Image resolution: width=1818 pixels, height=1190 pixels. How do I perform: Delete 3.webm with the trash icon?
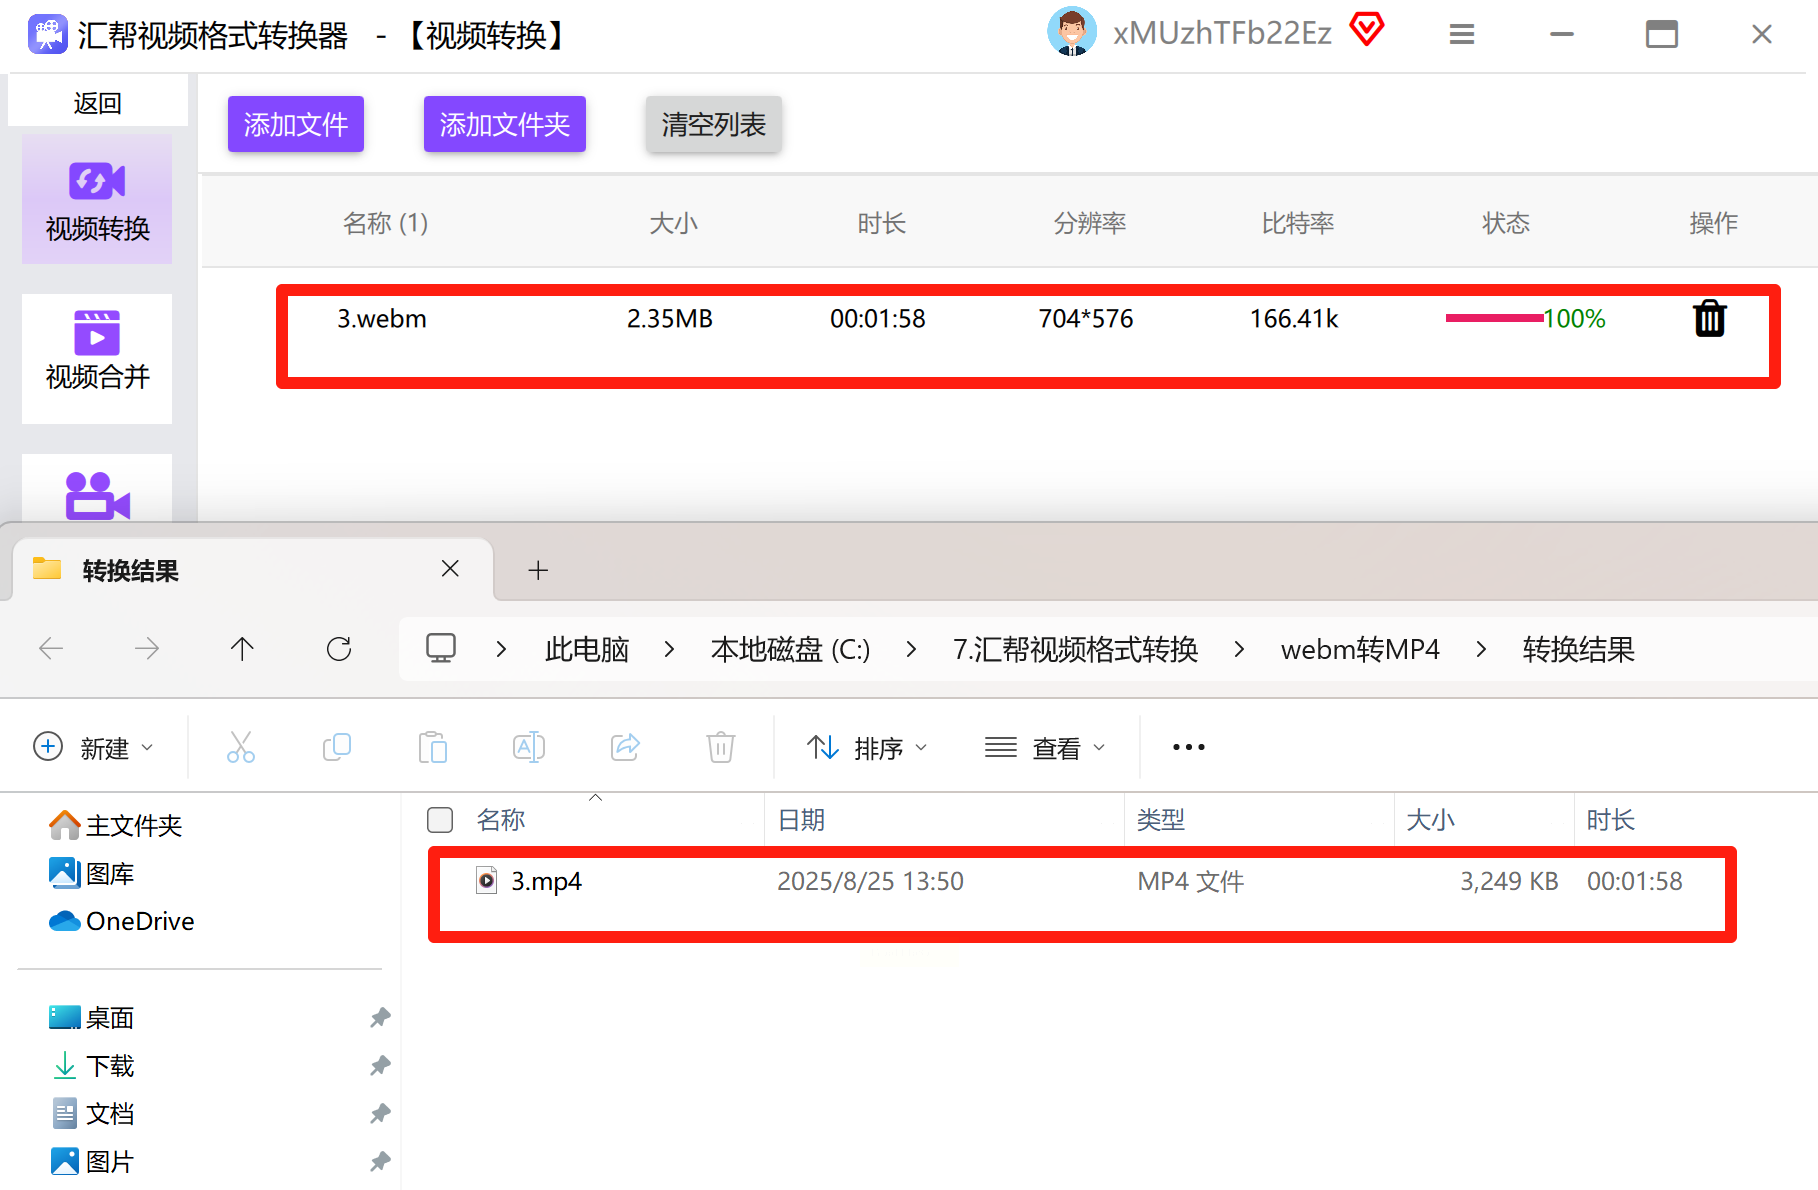tap(1709, 319)
